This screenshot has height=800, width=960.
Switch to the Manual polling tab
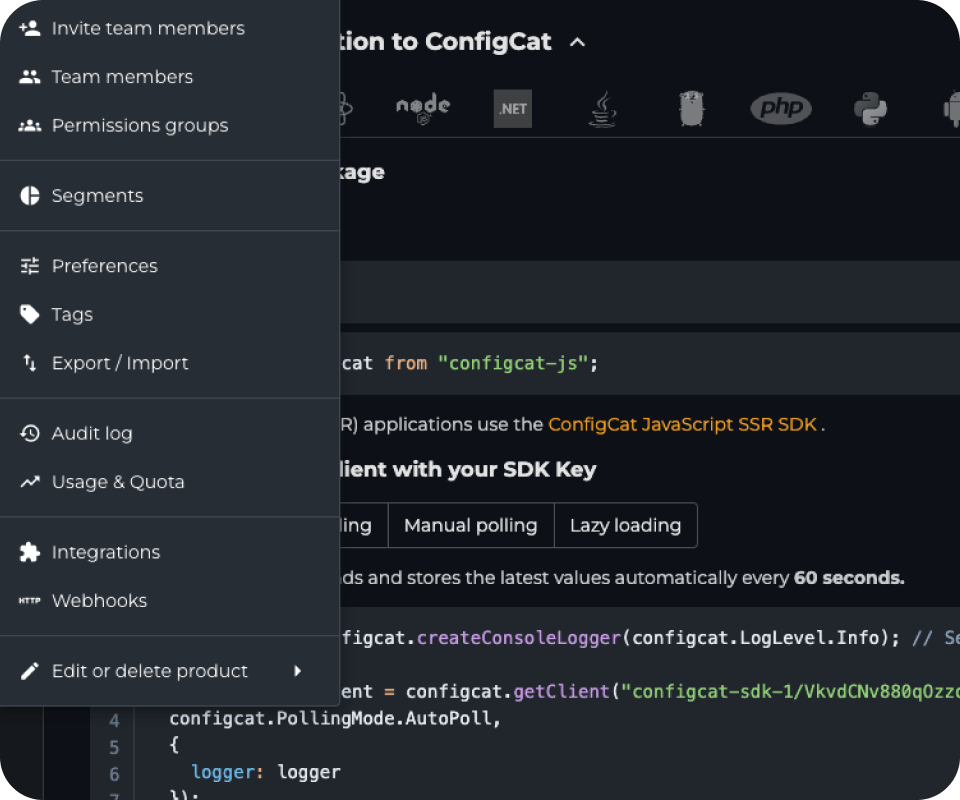click(471, 525)
